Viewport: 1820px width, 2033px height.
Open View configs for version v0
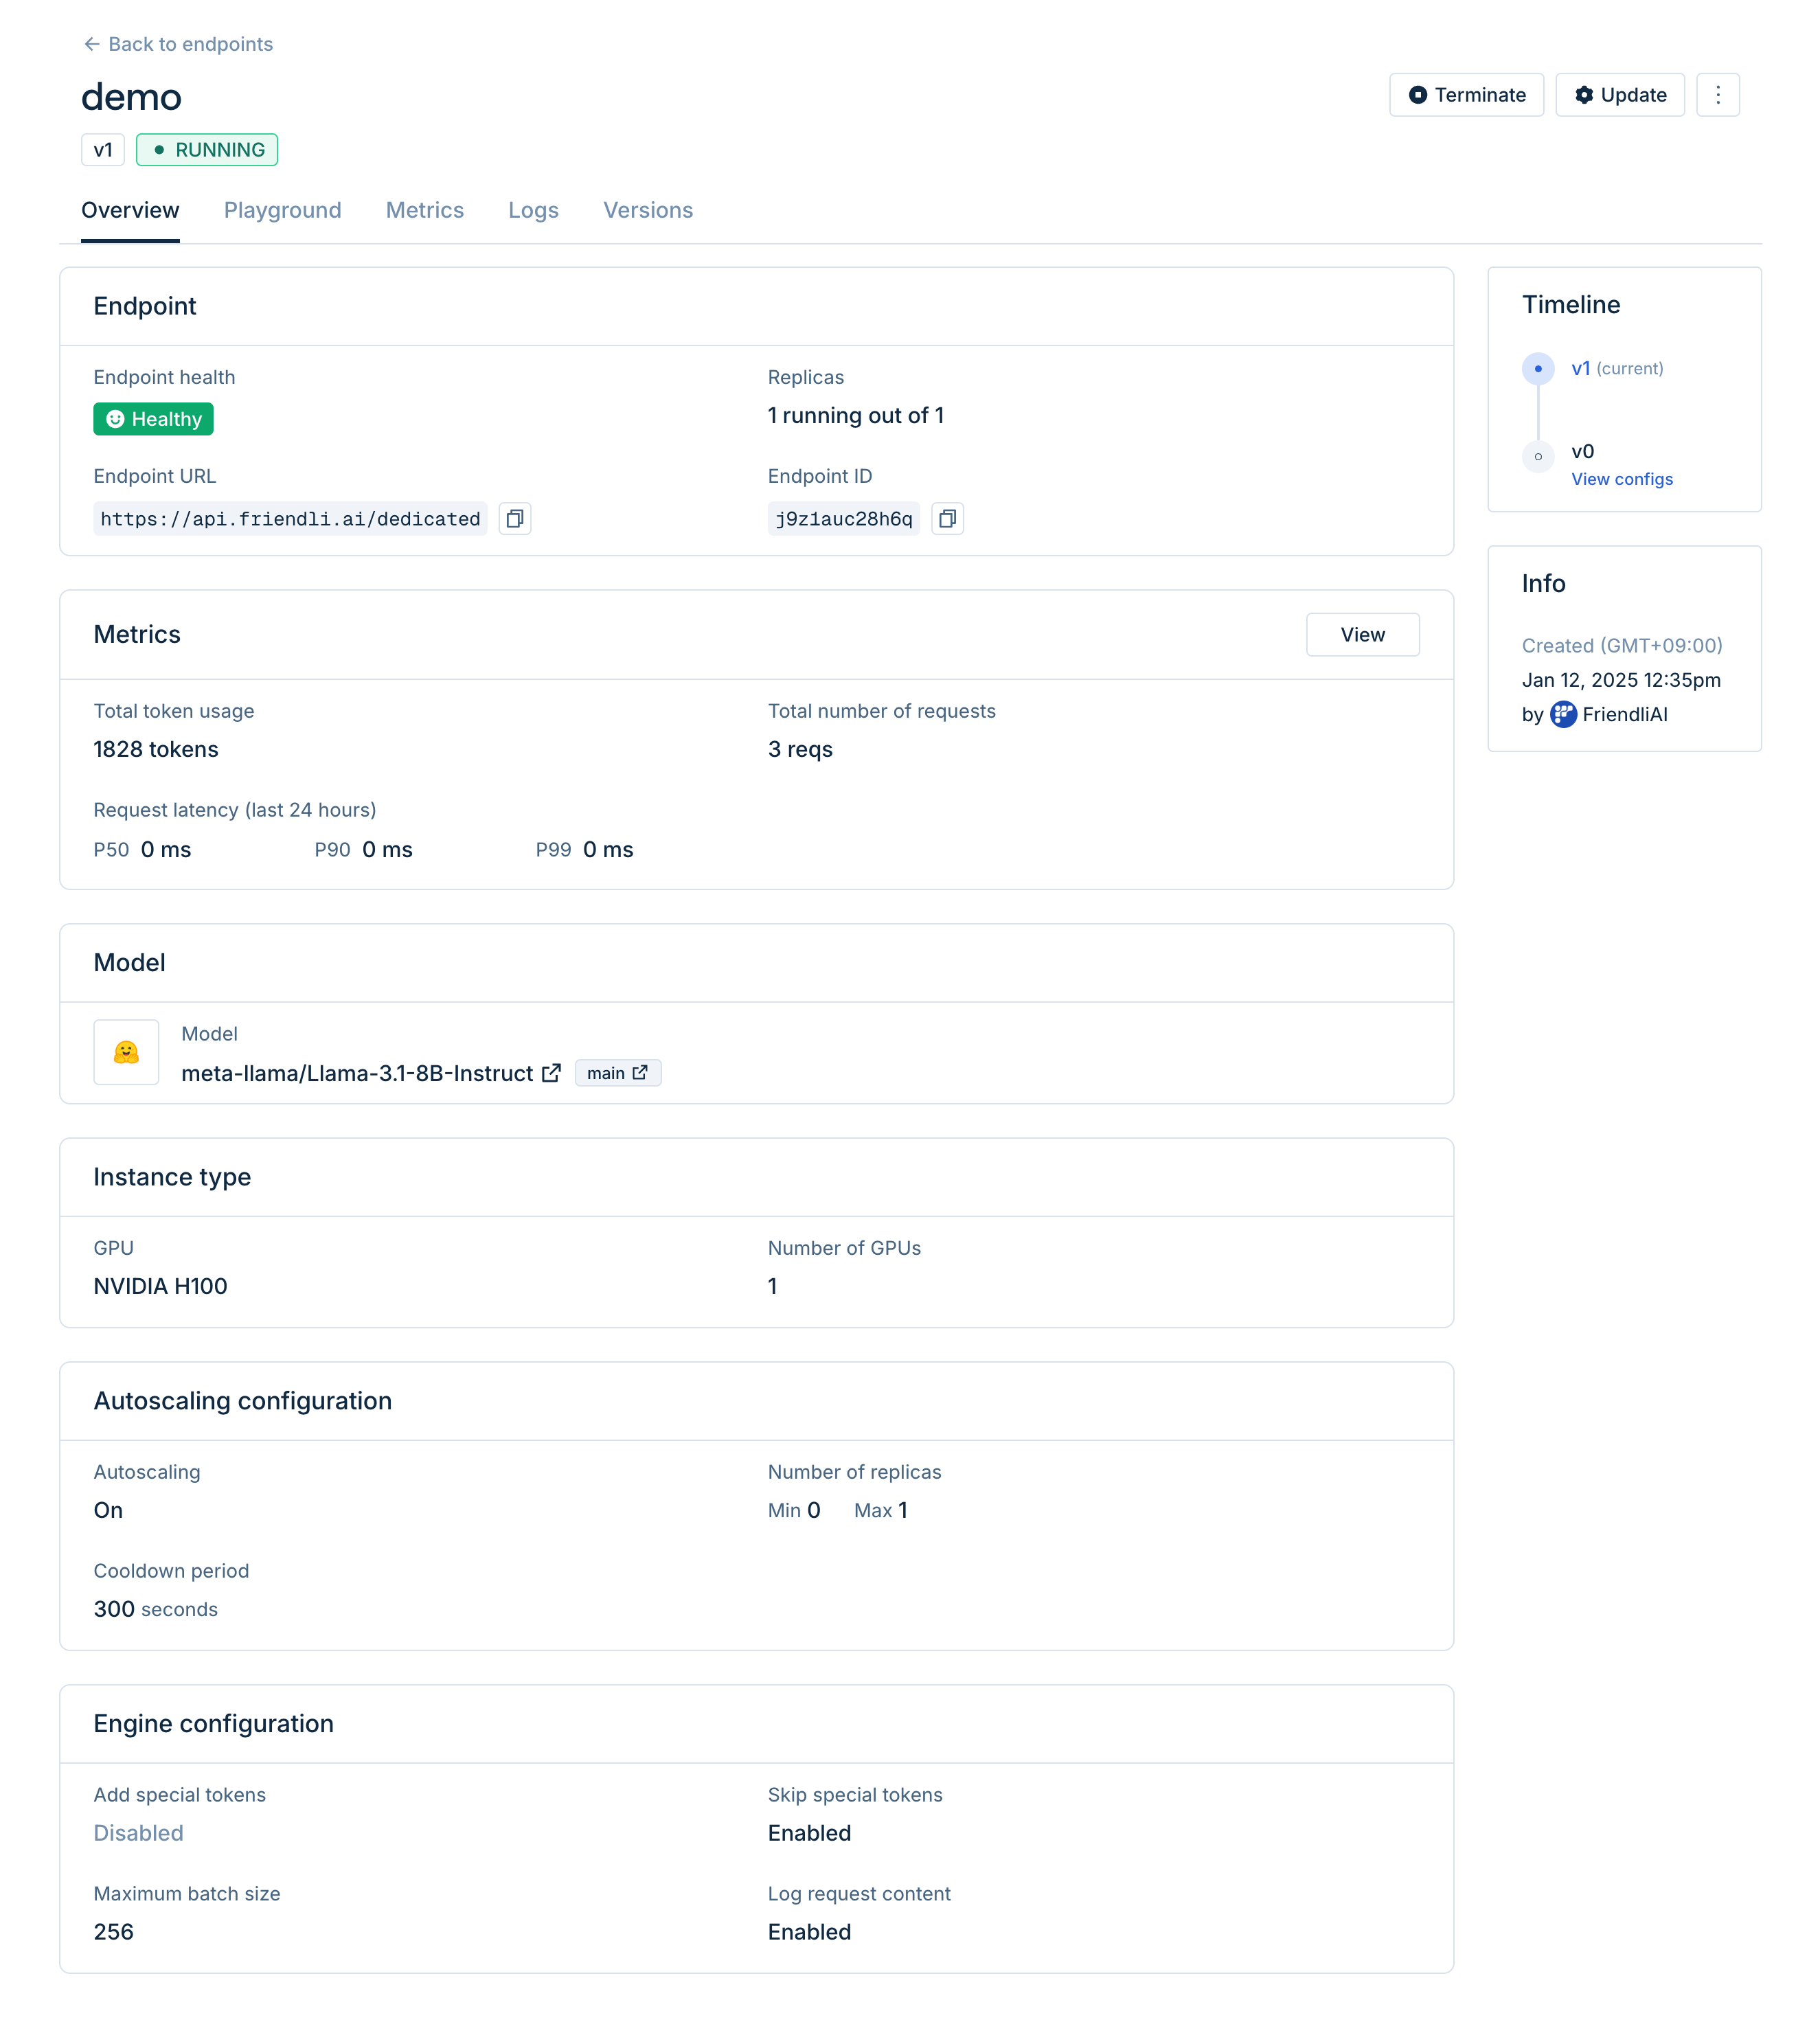(x=1621, y=479)
